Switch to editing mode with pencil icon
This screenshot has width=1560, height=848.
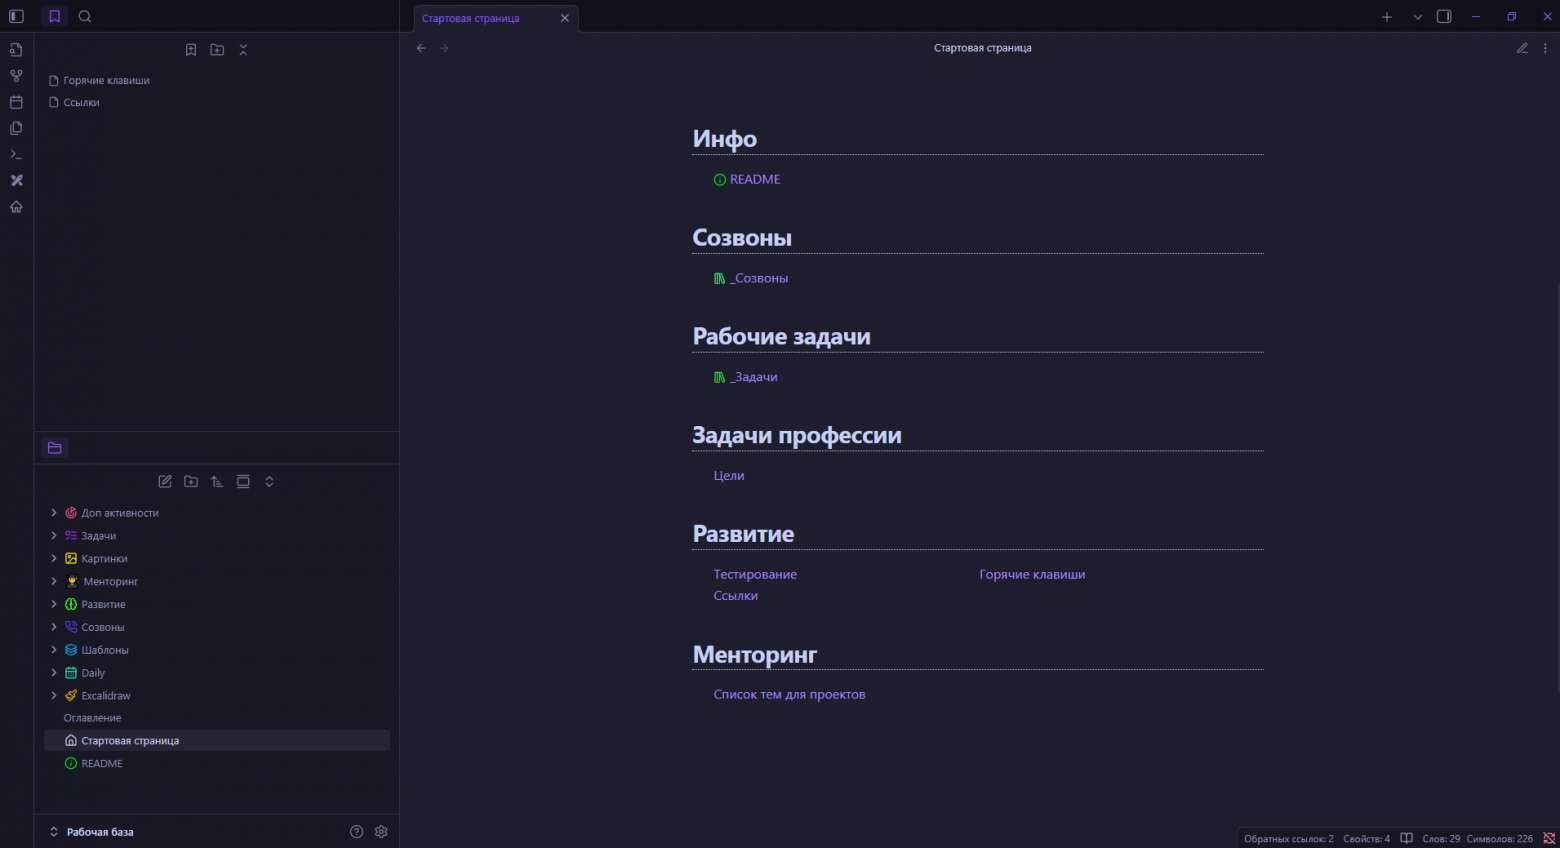(x=1522, y=48)
